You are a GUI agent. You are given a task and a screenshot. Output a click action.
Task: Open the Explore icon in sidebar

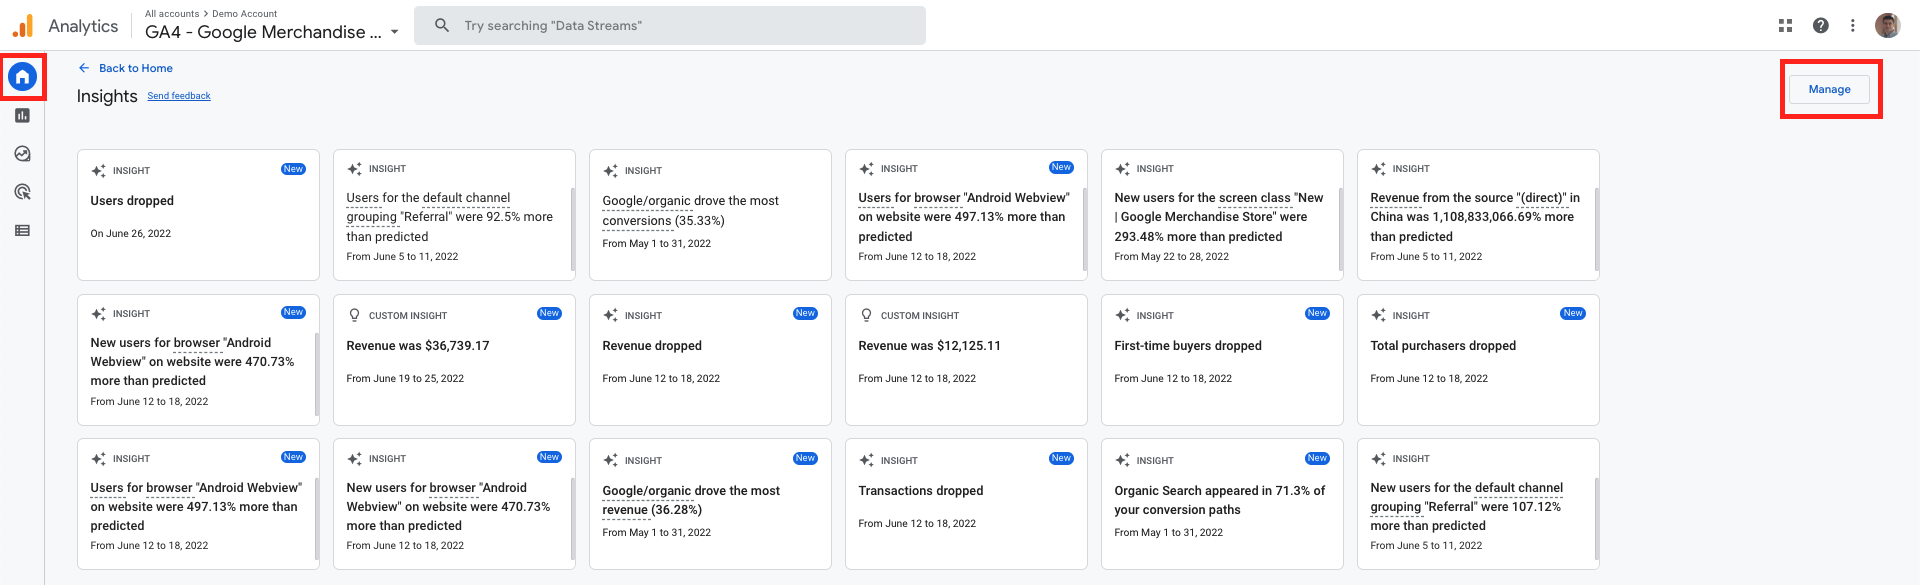[x=22, y=154]
